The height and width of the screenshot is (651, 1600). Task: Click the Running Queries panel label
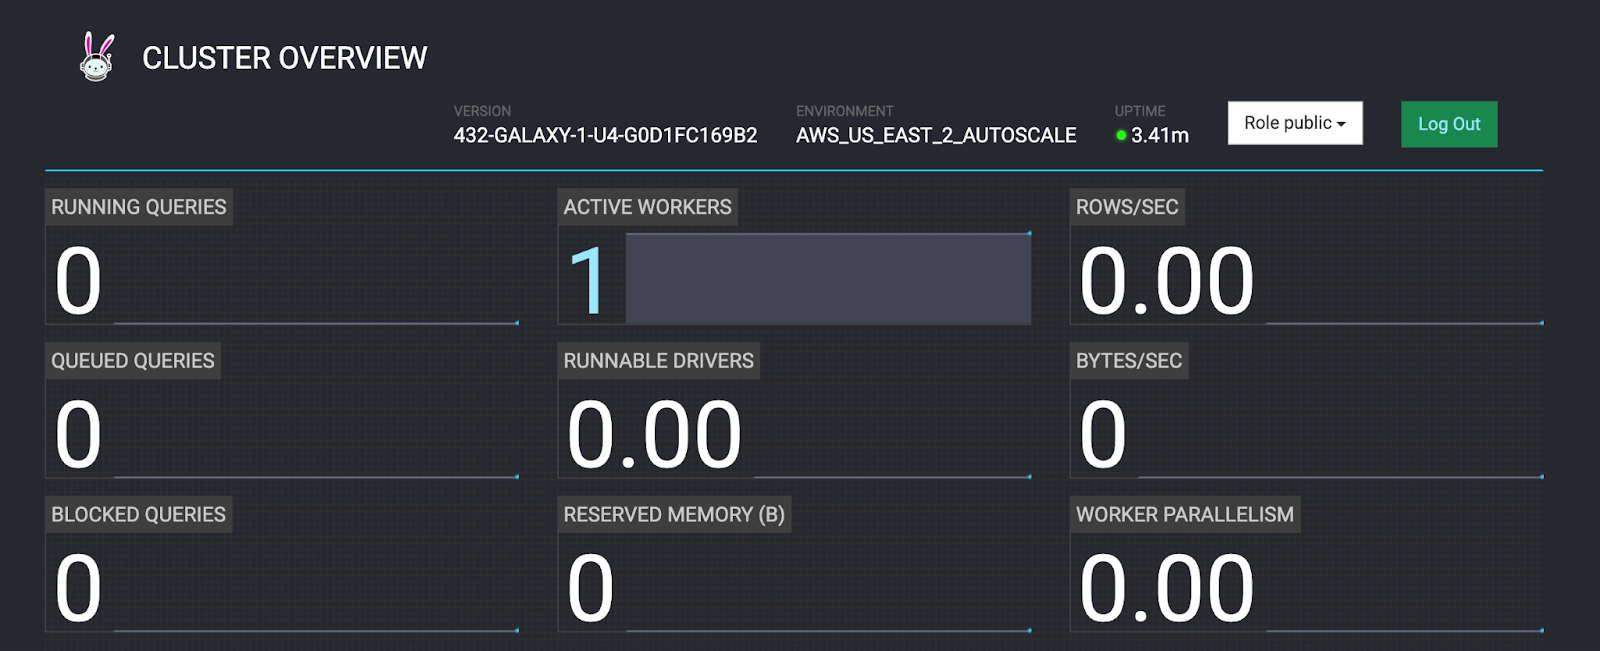(139, 207)
